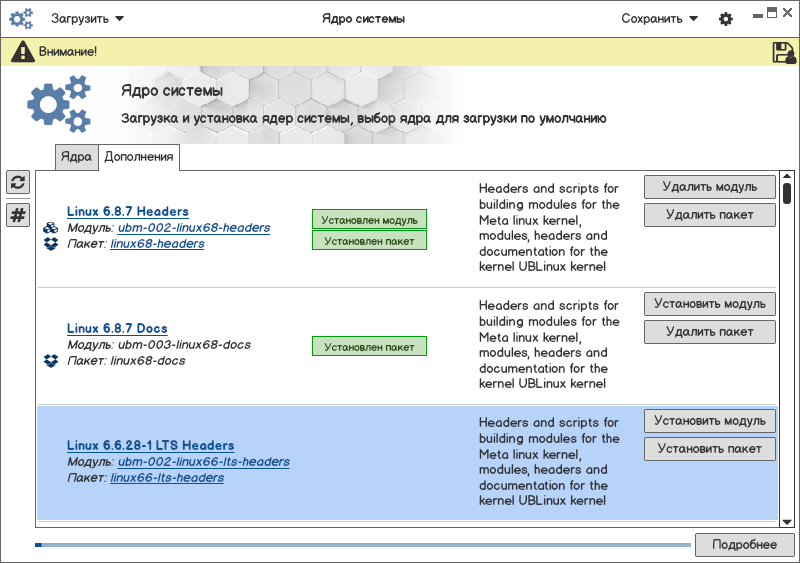Select the Дополнения tab
800x563 pixels.
coord(139,157)
